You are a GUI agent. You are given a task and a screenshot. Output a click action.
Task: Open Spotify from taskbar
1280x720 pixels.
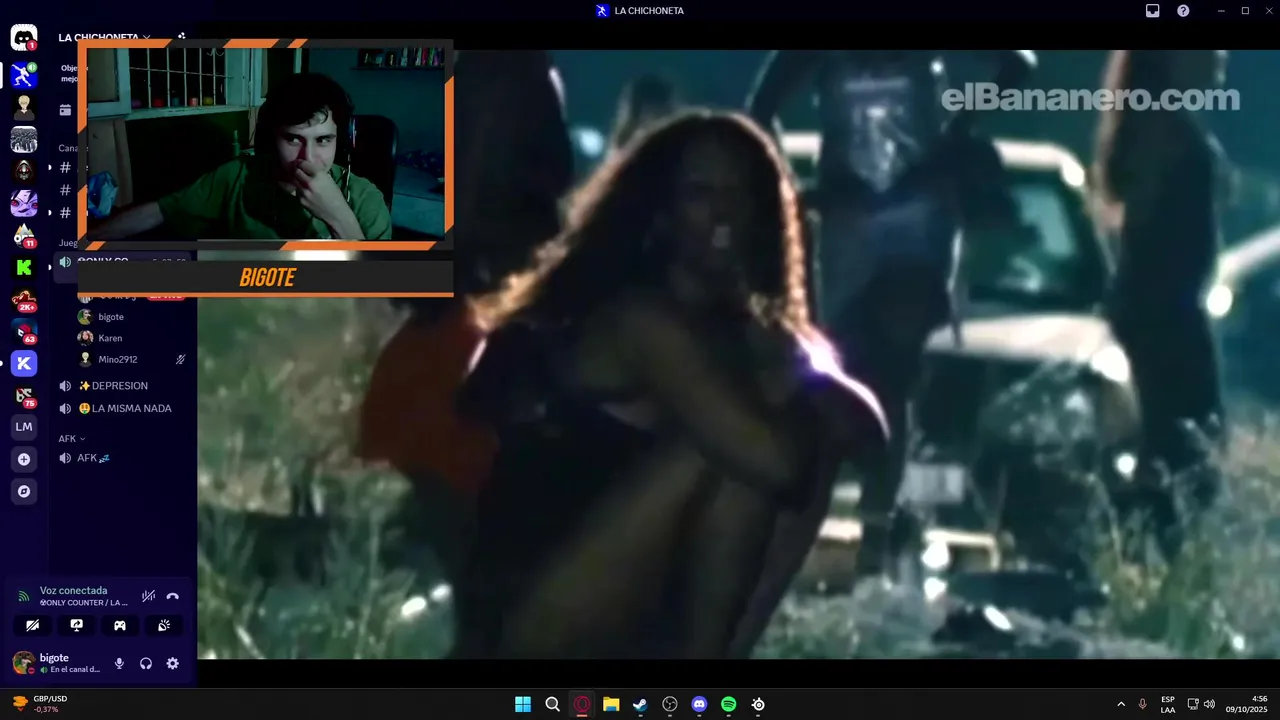click(729, 704)
